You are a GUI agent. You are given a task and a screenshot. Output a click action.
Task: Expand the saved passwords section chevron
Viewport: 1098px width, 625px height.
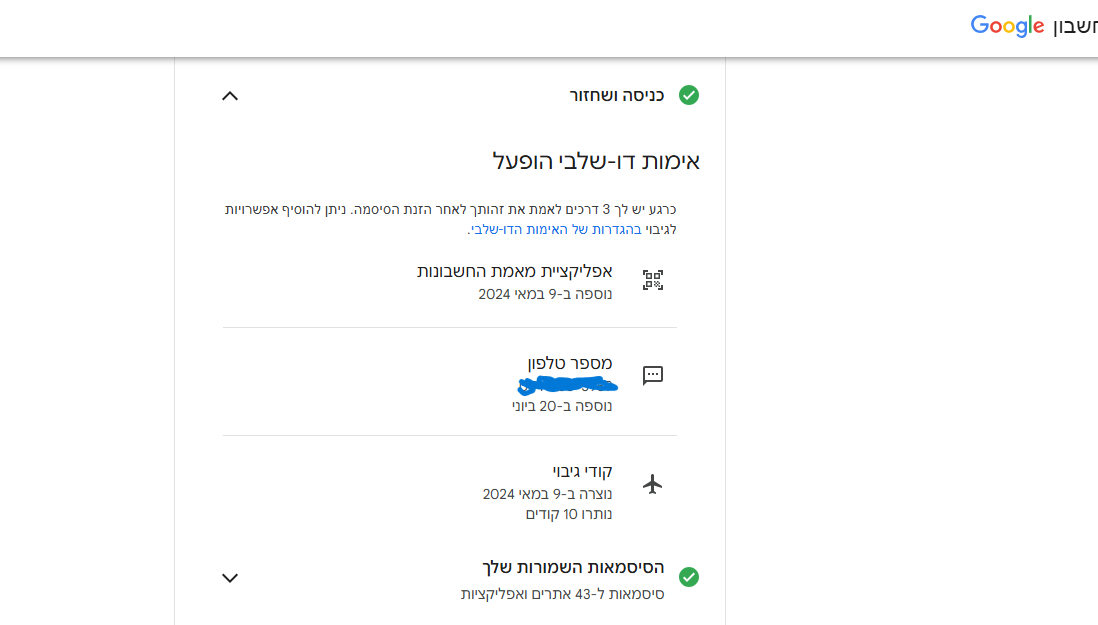[x=230, y=577]
